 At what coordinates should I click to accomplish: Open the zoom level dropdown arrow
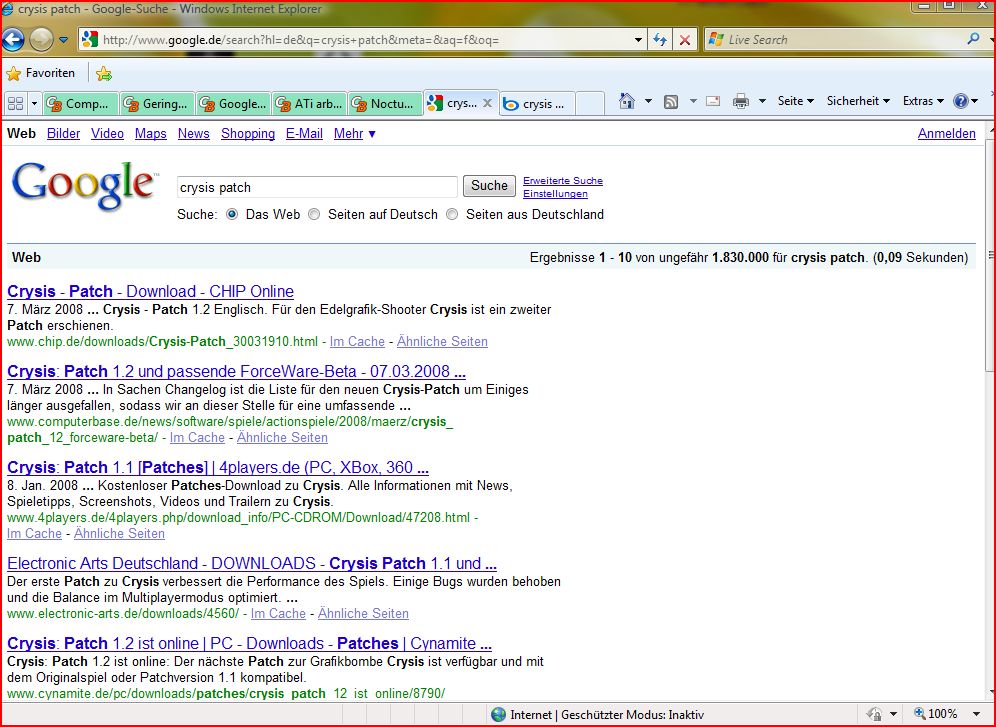click(x=976, y=714)
